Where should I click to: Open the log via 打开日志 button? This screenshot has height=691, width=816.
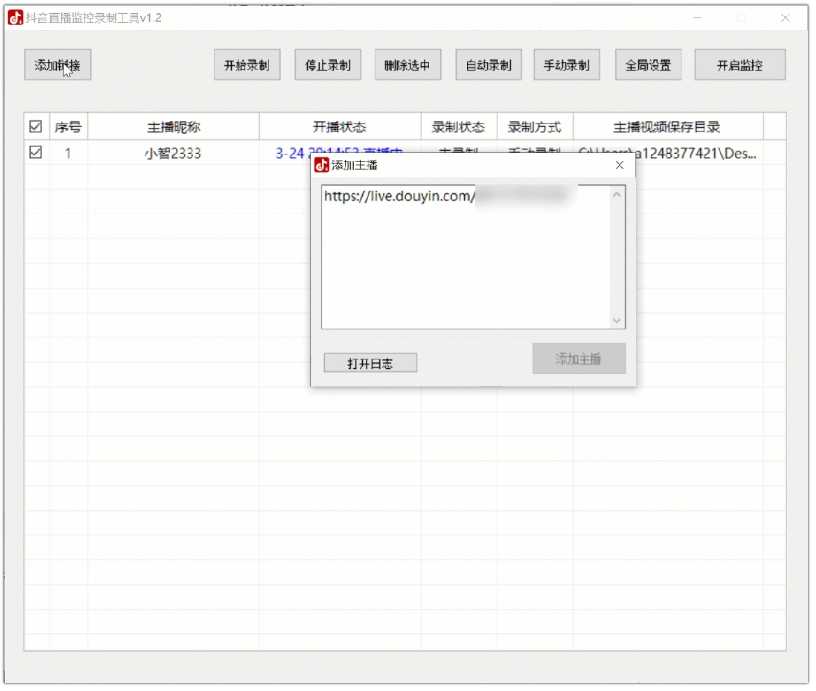pos(370,363)
